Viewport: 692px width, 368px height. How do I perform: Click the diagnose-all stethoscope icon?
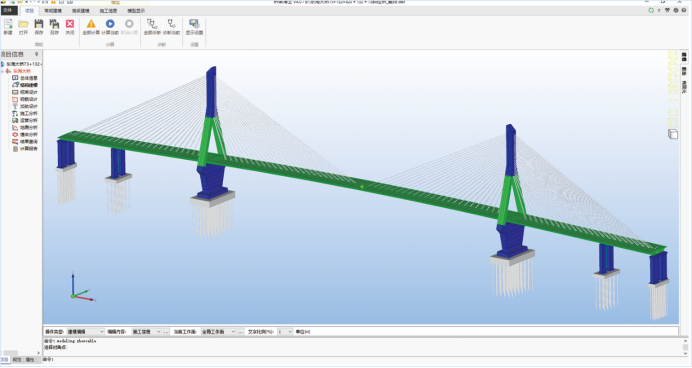click(152, 26)
